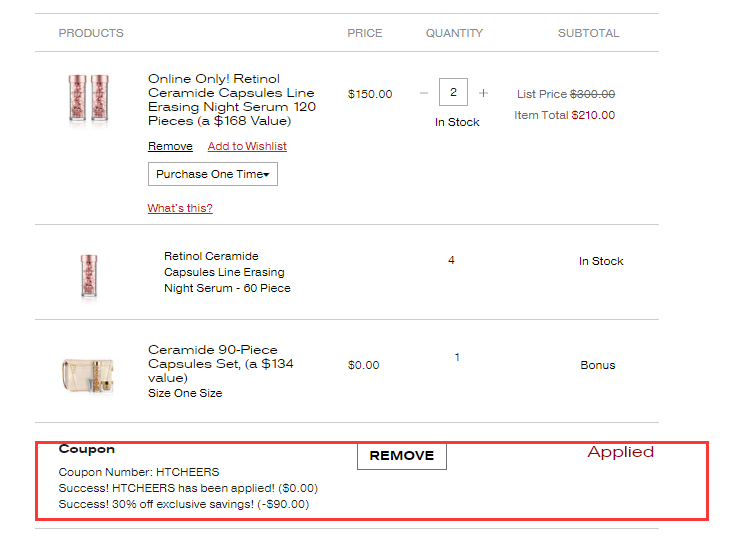Open the 60 Piece serum product thumbnail

pyautogui.click(x=89, y=276)
